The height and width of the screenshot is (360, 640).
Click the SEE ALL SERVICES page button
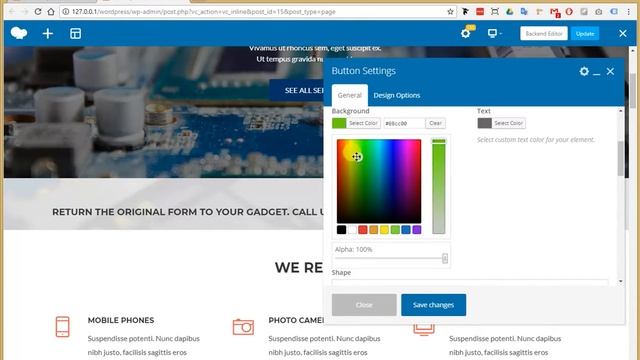pos(297,90)
